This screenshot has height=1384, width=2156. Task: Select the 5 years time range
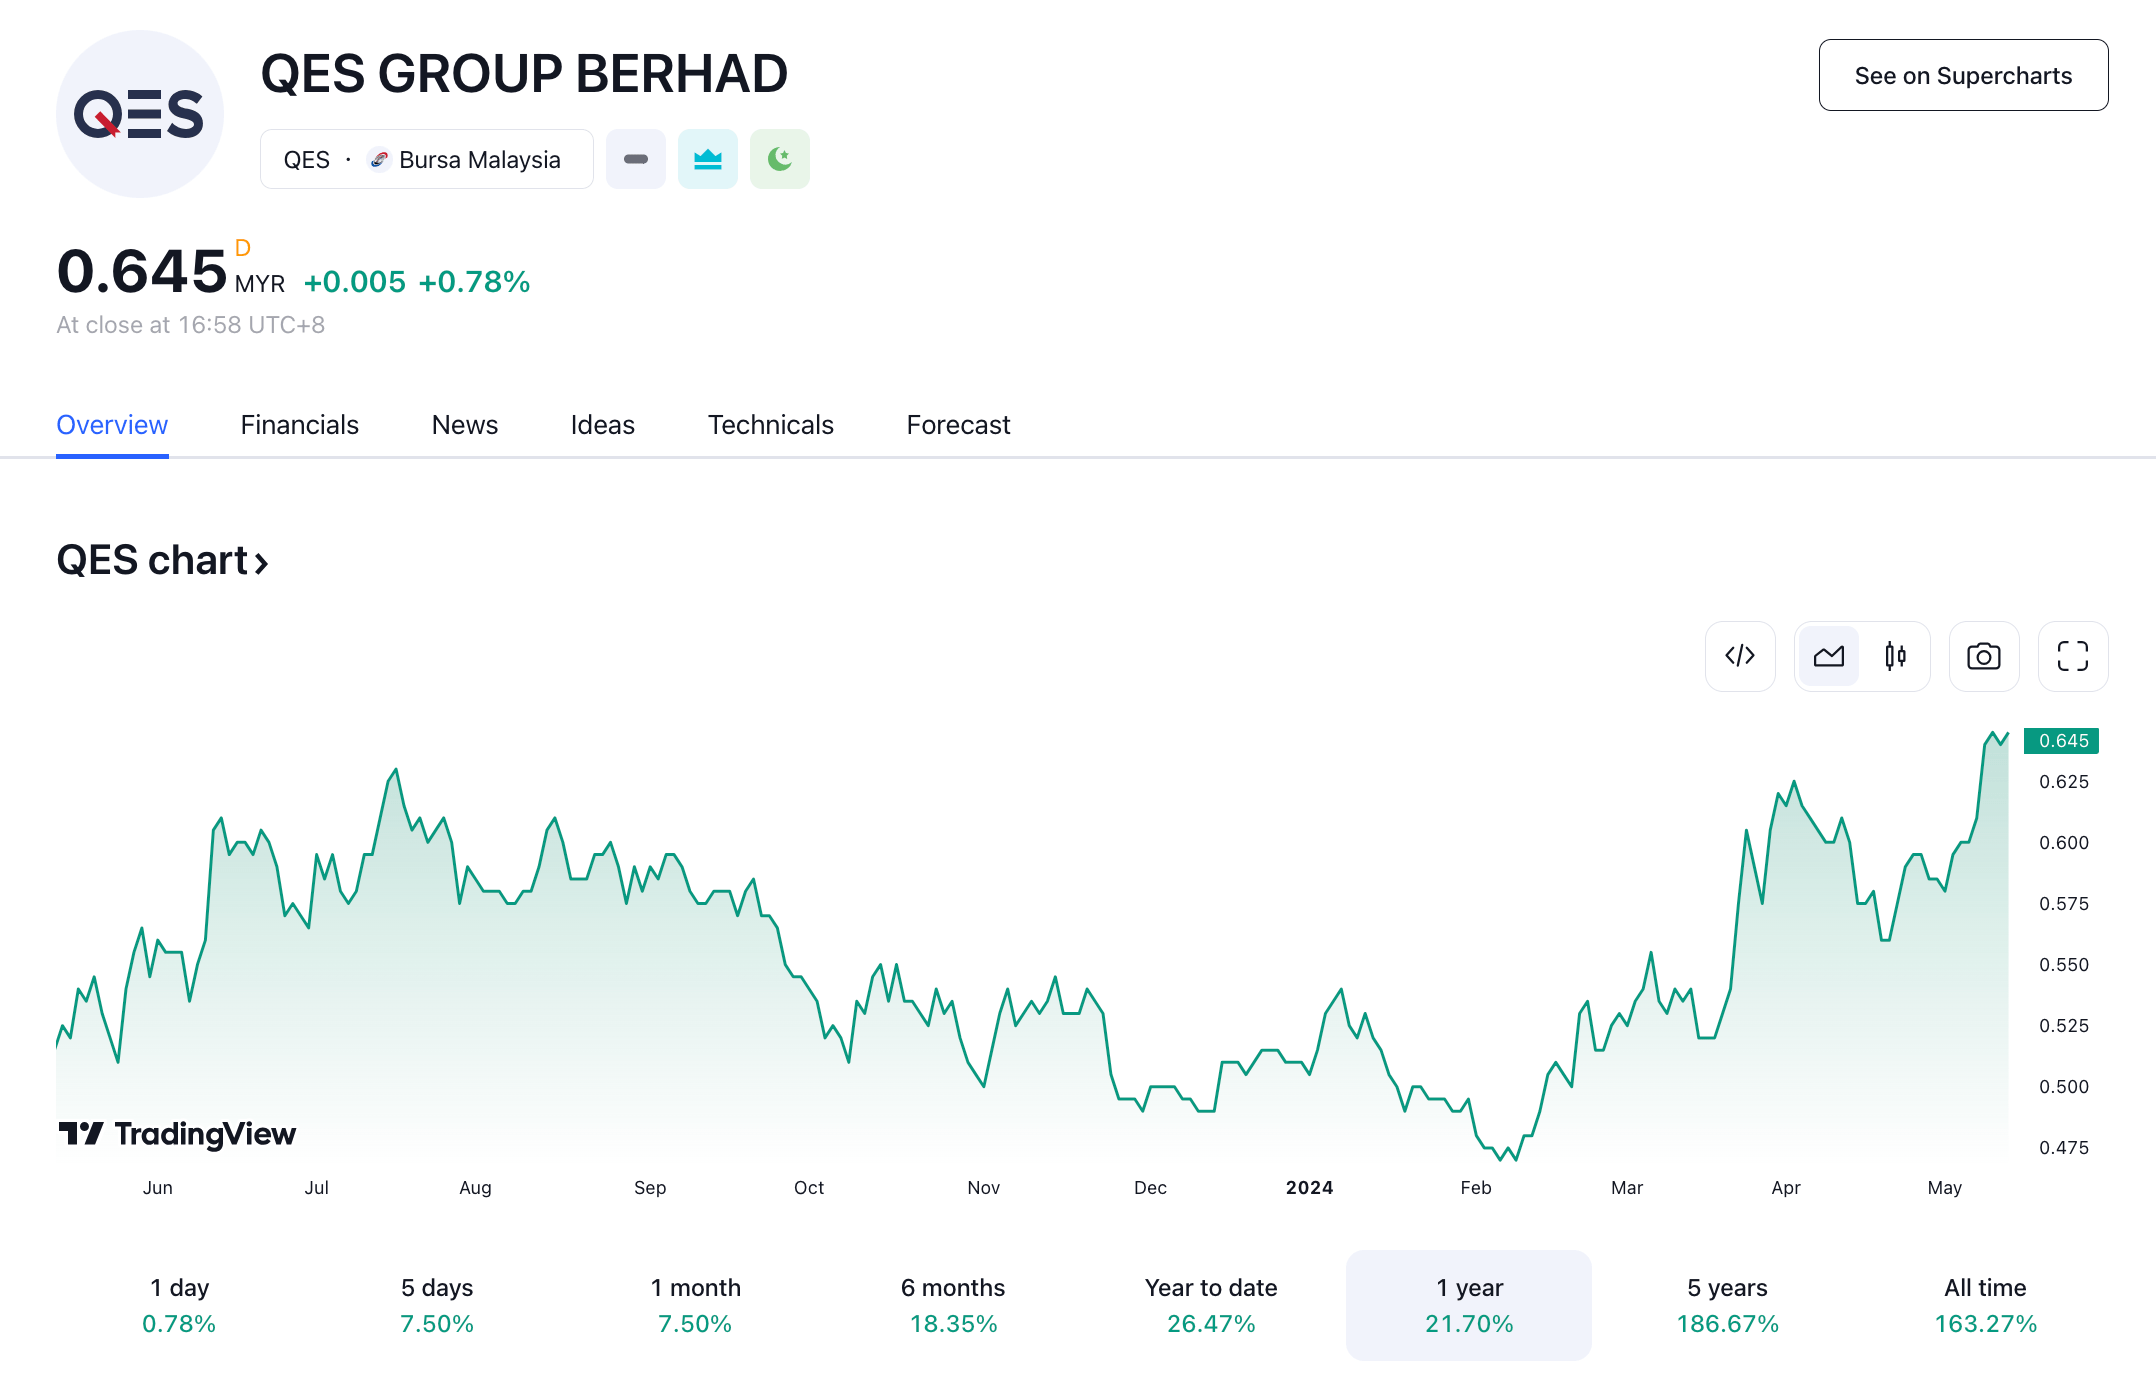[x=1727, y=1304]
